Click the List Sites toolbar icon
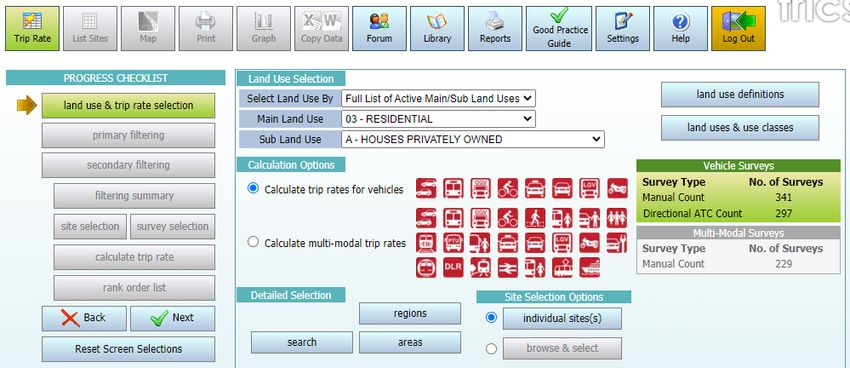Image resolution: width=850 pixels, height=368 pixels. click(91, 29)
